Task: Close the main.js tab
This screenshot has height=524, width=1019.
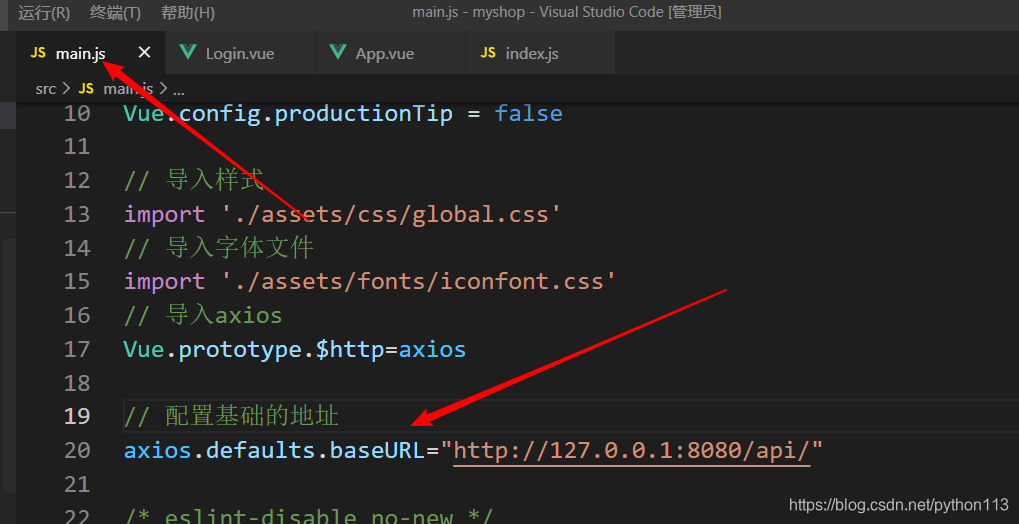Action: (144, 53)
